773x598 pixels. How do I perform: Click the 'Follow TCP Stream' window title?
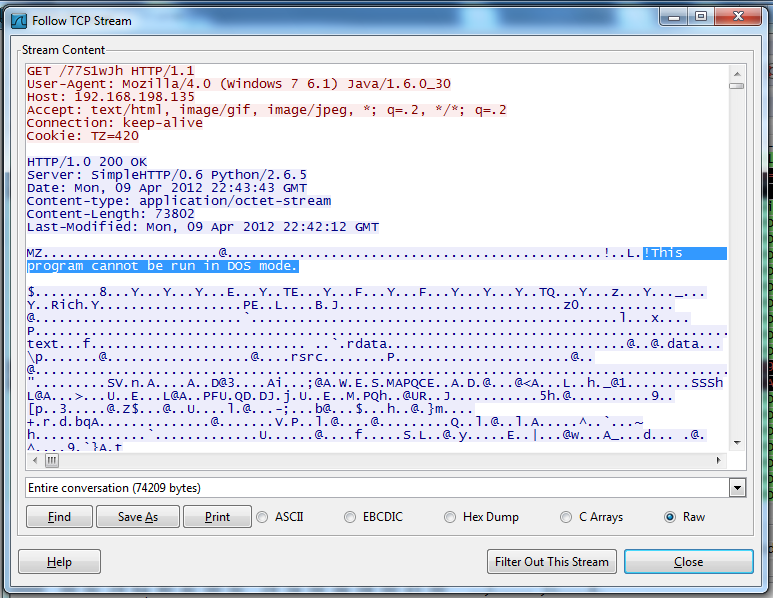coord(82,21)
